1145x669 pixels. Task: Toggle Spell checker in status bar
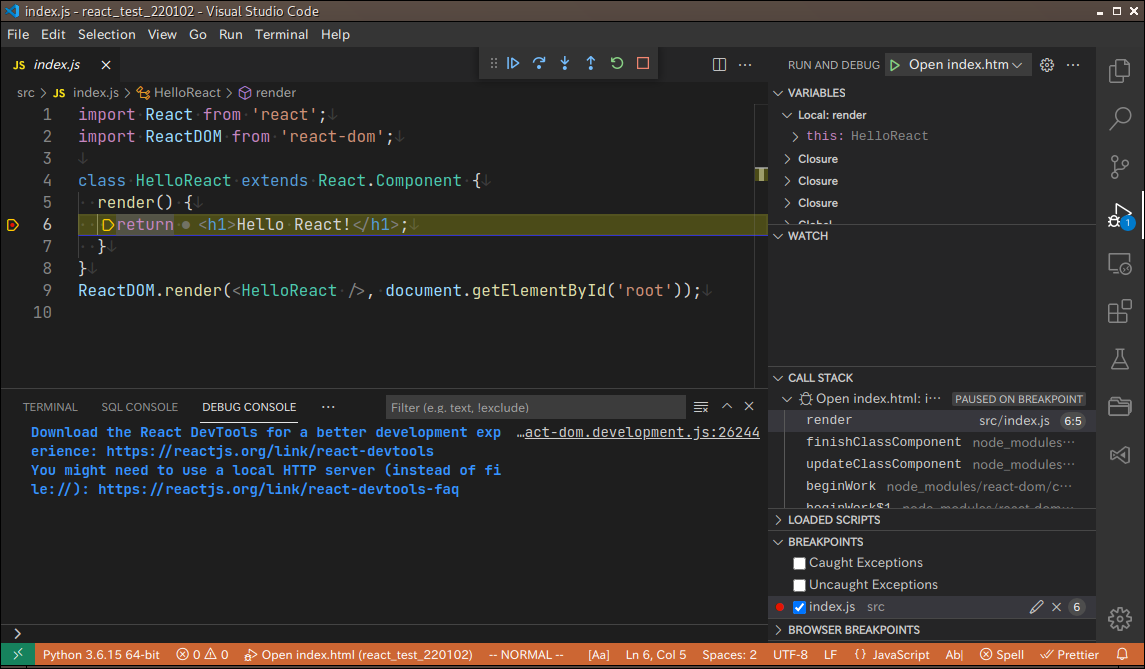(1002, 654)
